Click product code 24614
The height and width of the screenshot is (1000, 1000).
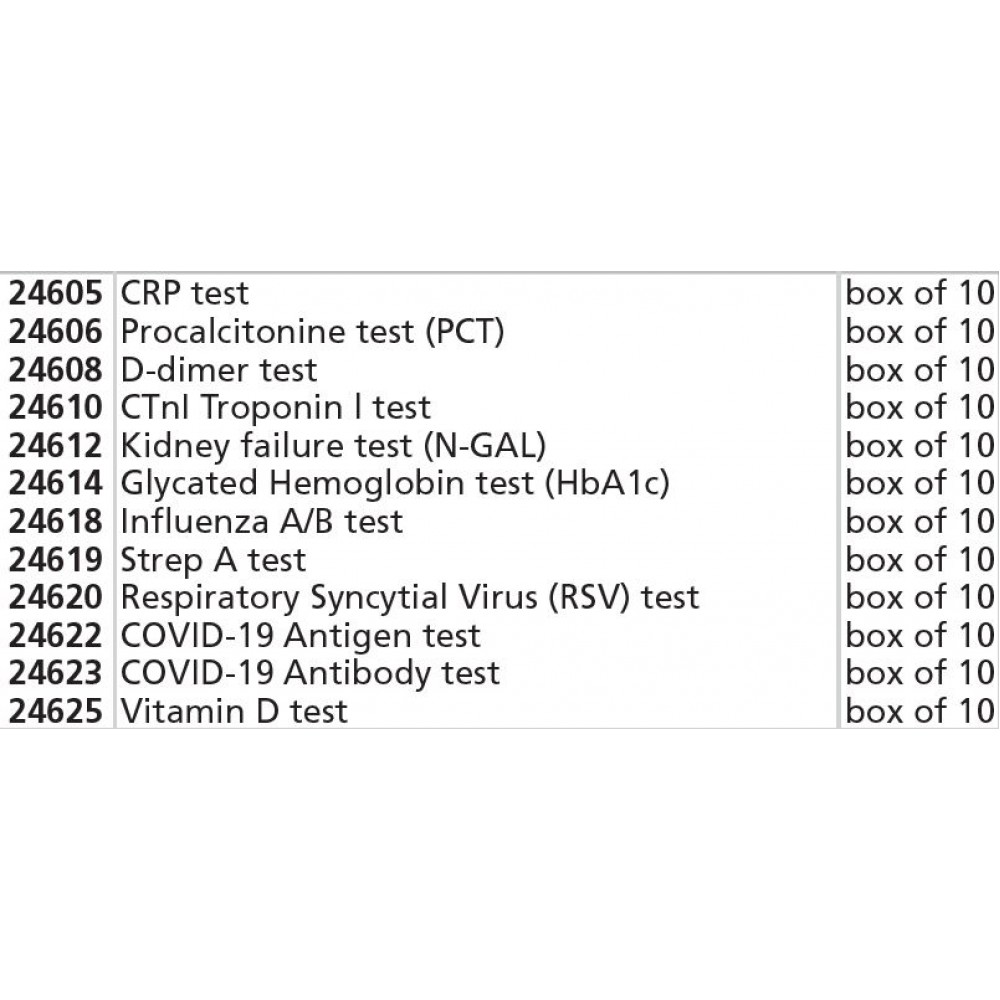[x=56, y=483]
